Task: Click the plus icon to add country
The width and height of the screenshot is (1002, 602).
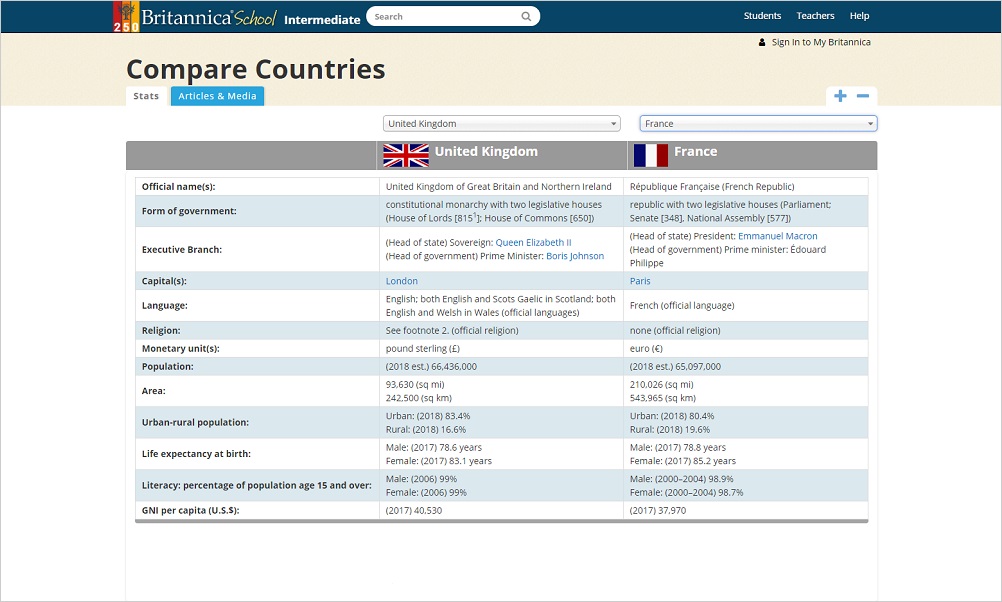Action: coord(840,96)
